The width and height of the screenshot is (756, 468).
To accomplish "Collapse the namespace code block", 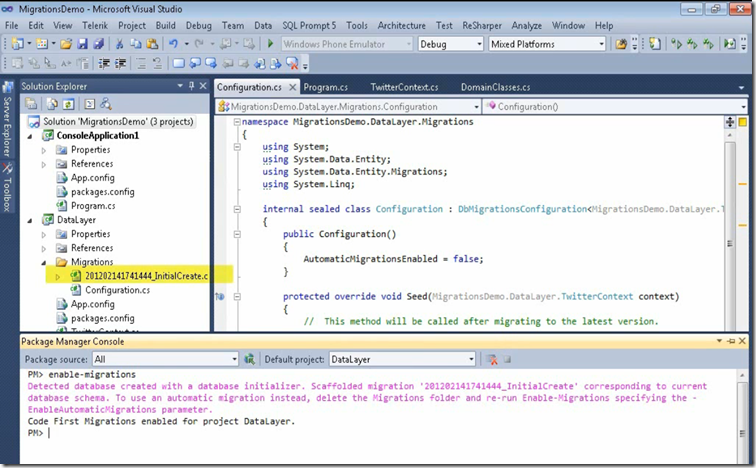I will pyautogui.click(x=237, y=122).
